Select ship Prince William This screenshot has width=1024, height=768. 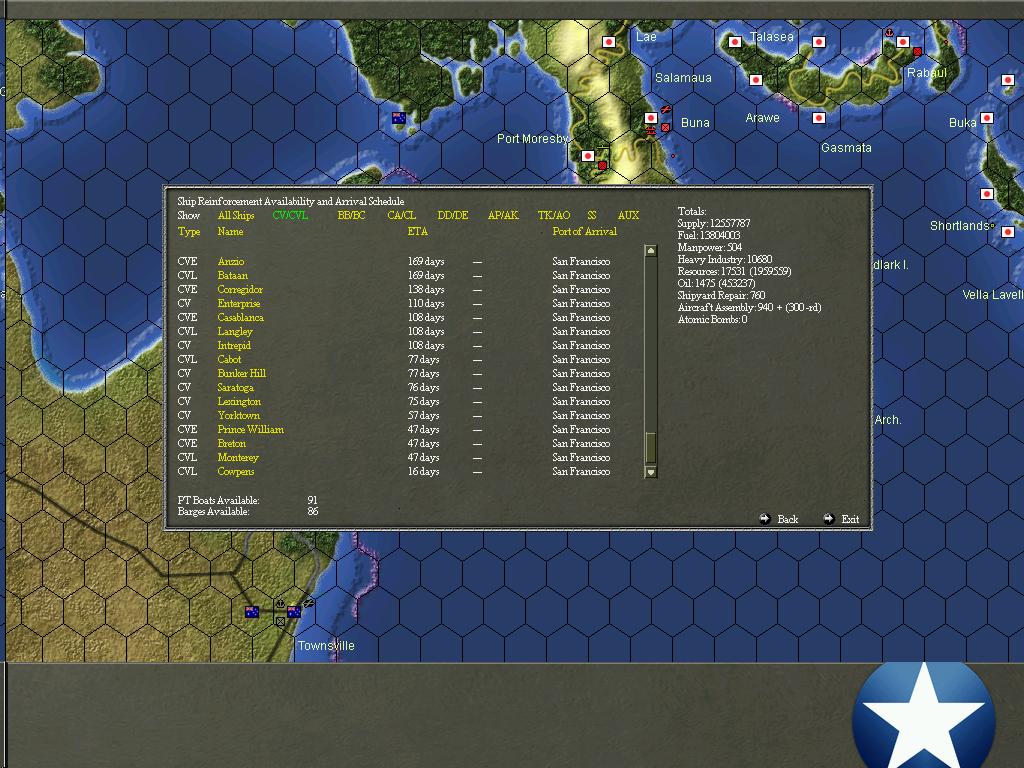tap(251, 430)
